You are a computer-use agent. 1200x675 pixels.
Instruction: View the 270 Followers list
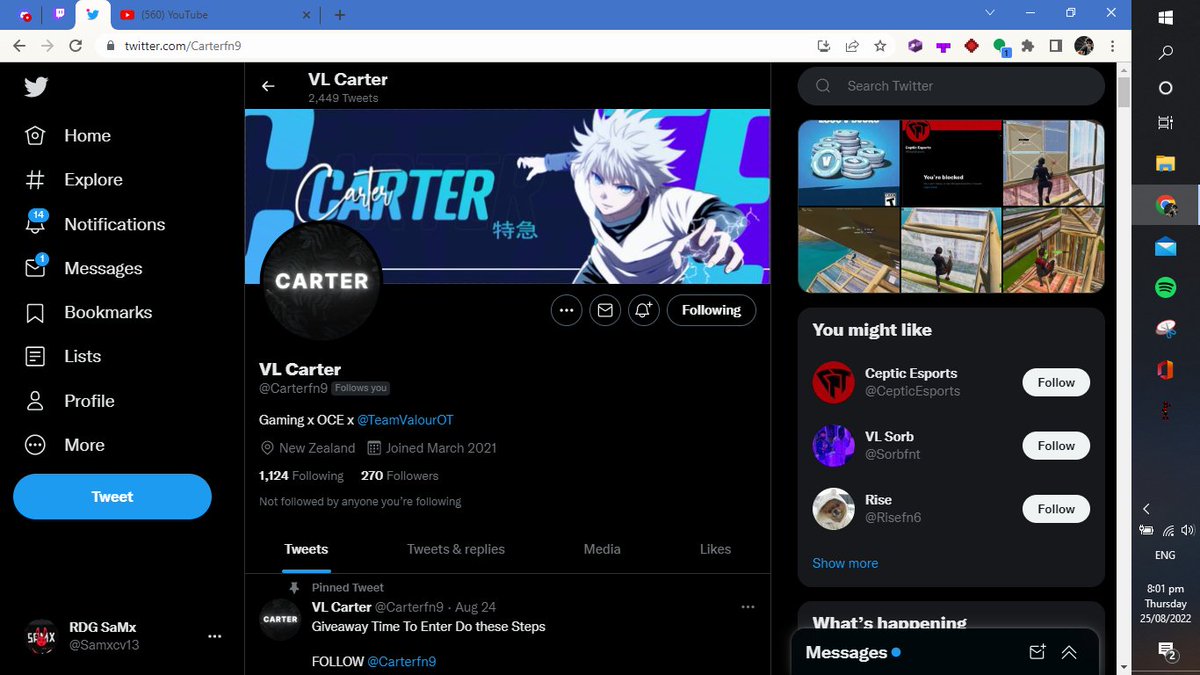pos(400,476)
